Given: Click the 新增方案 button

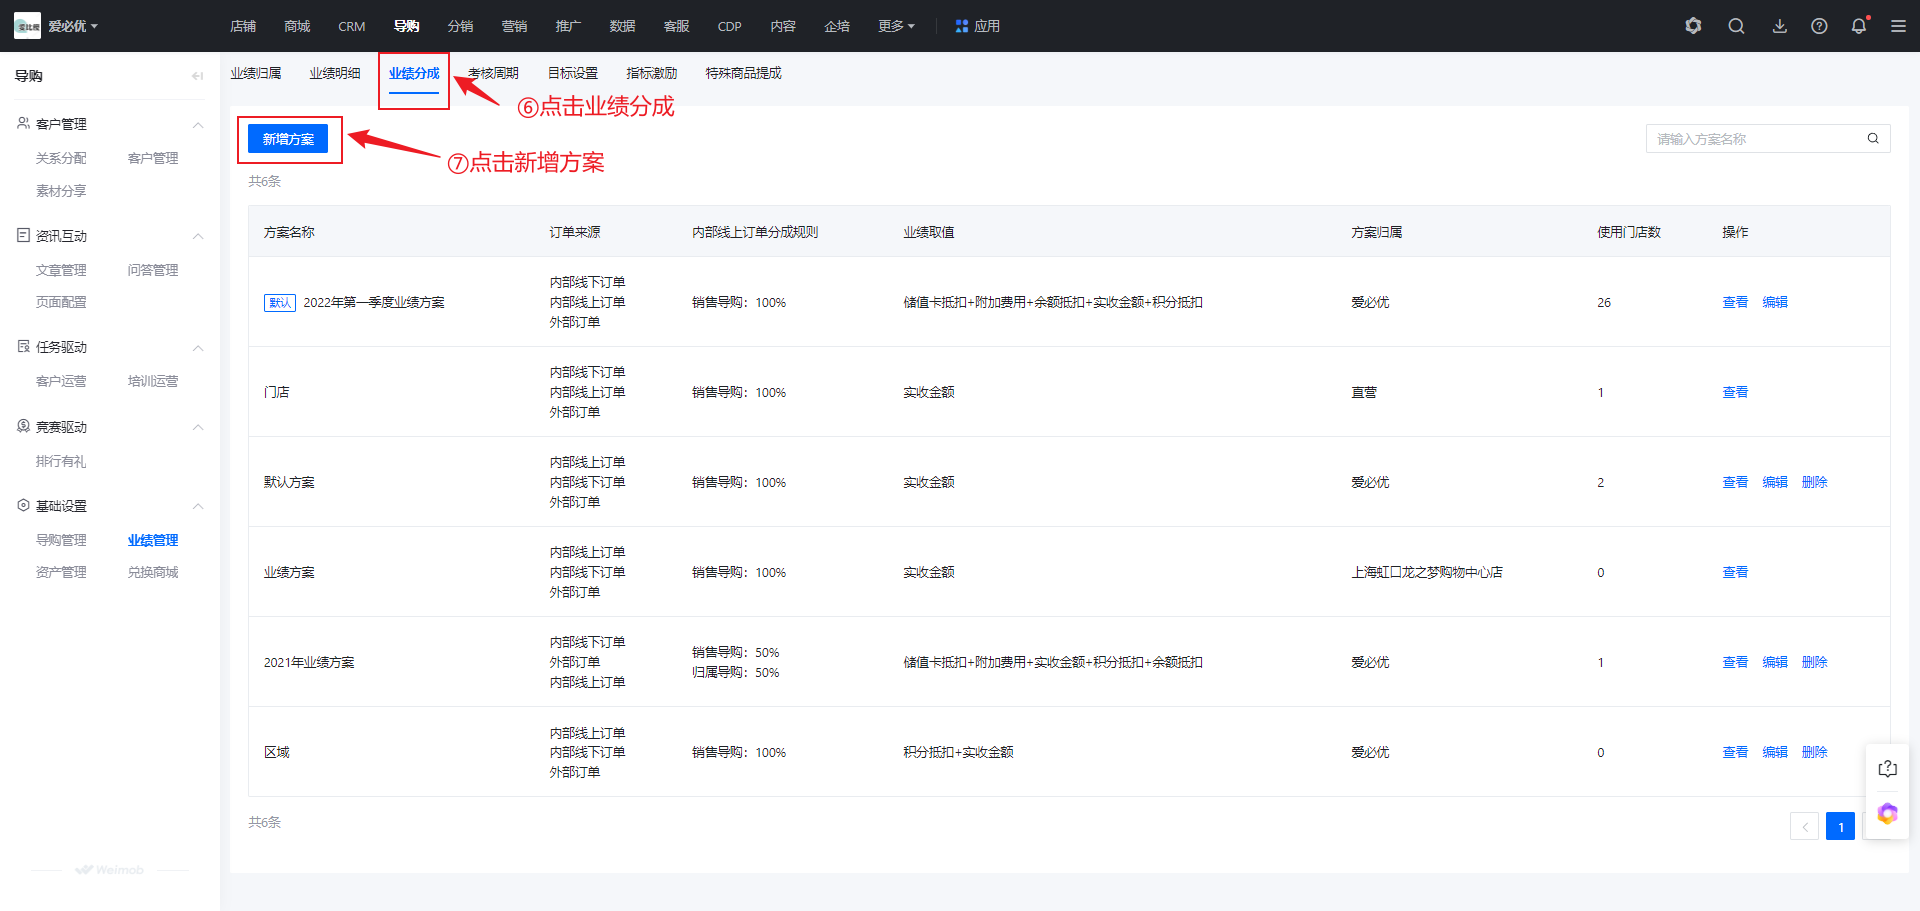Looking at the screenshot, I should [x=288, y=139].
